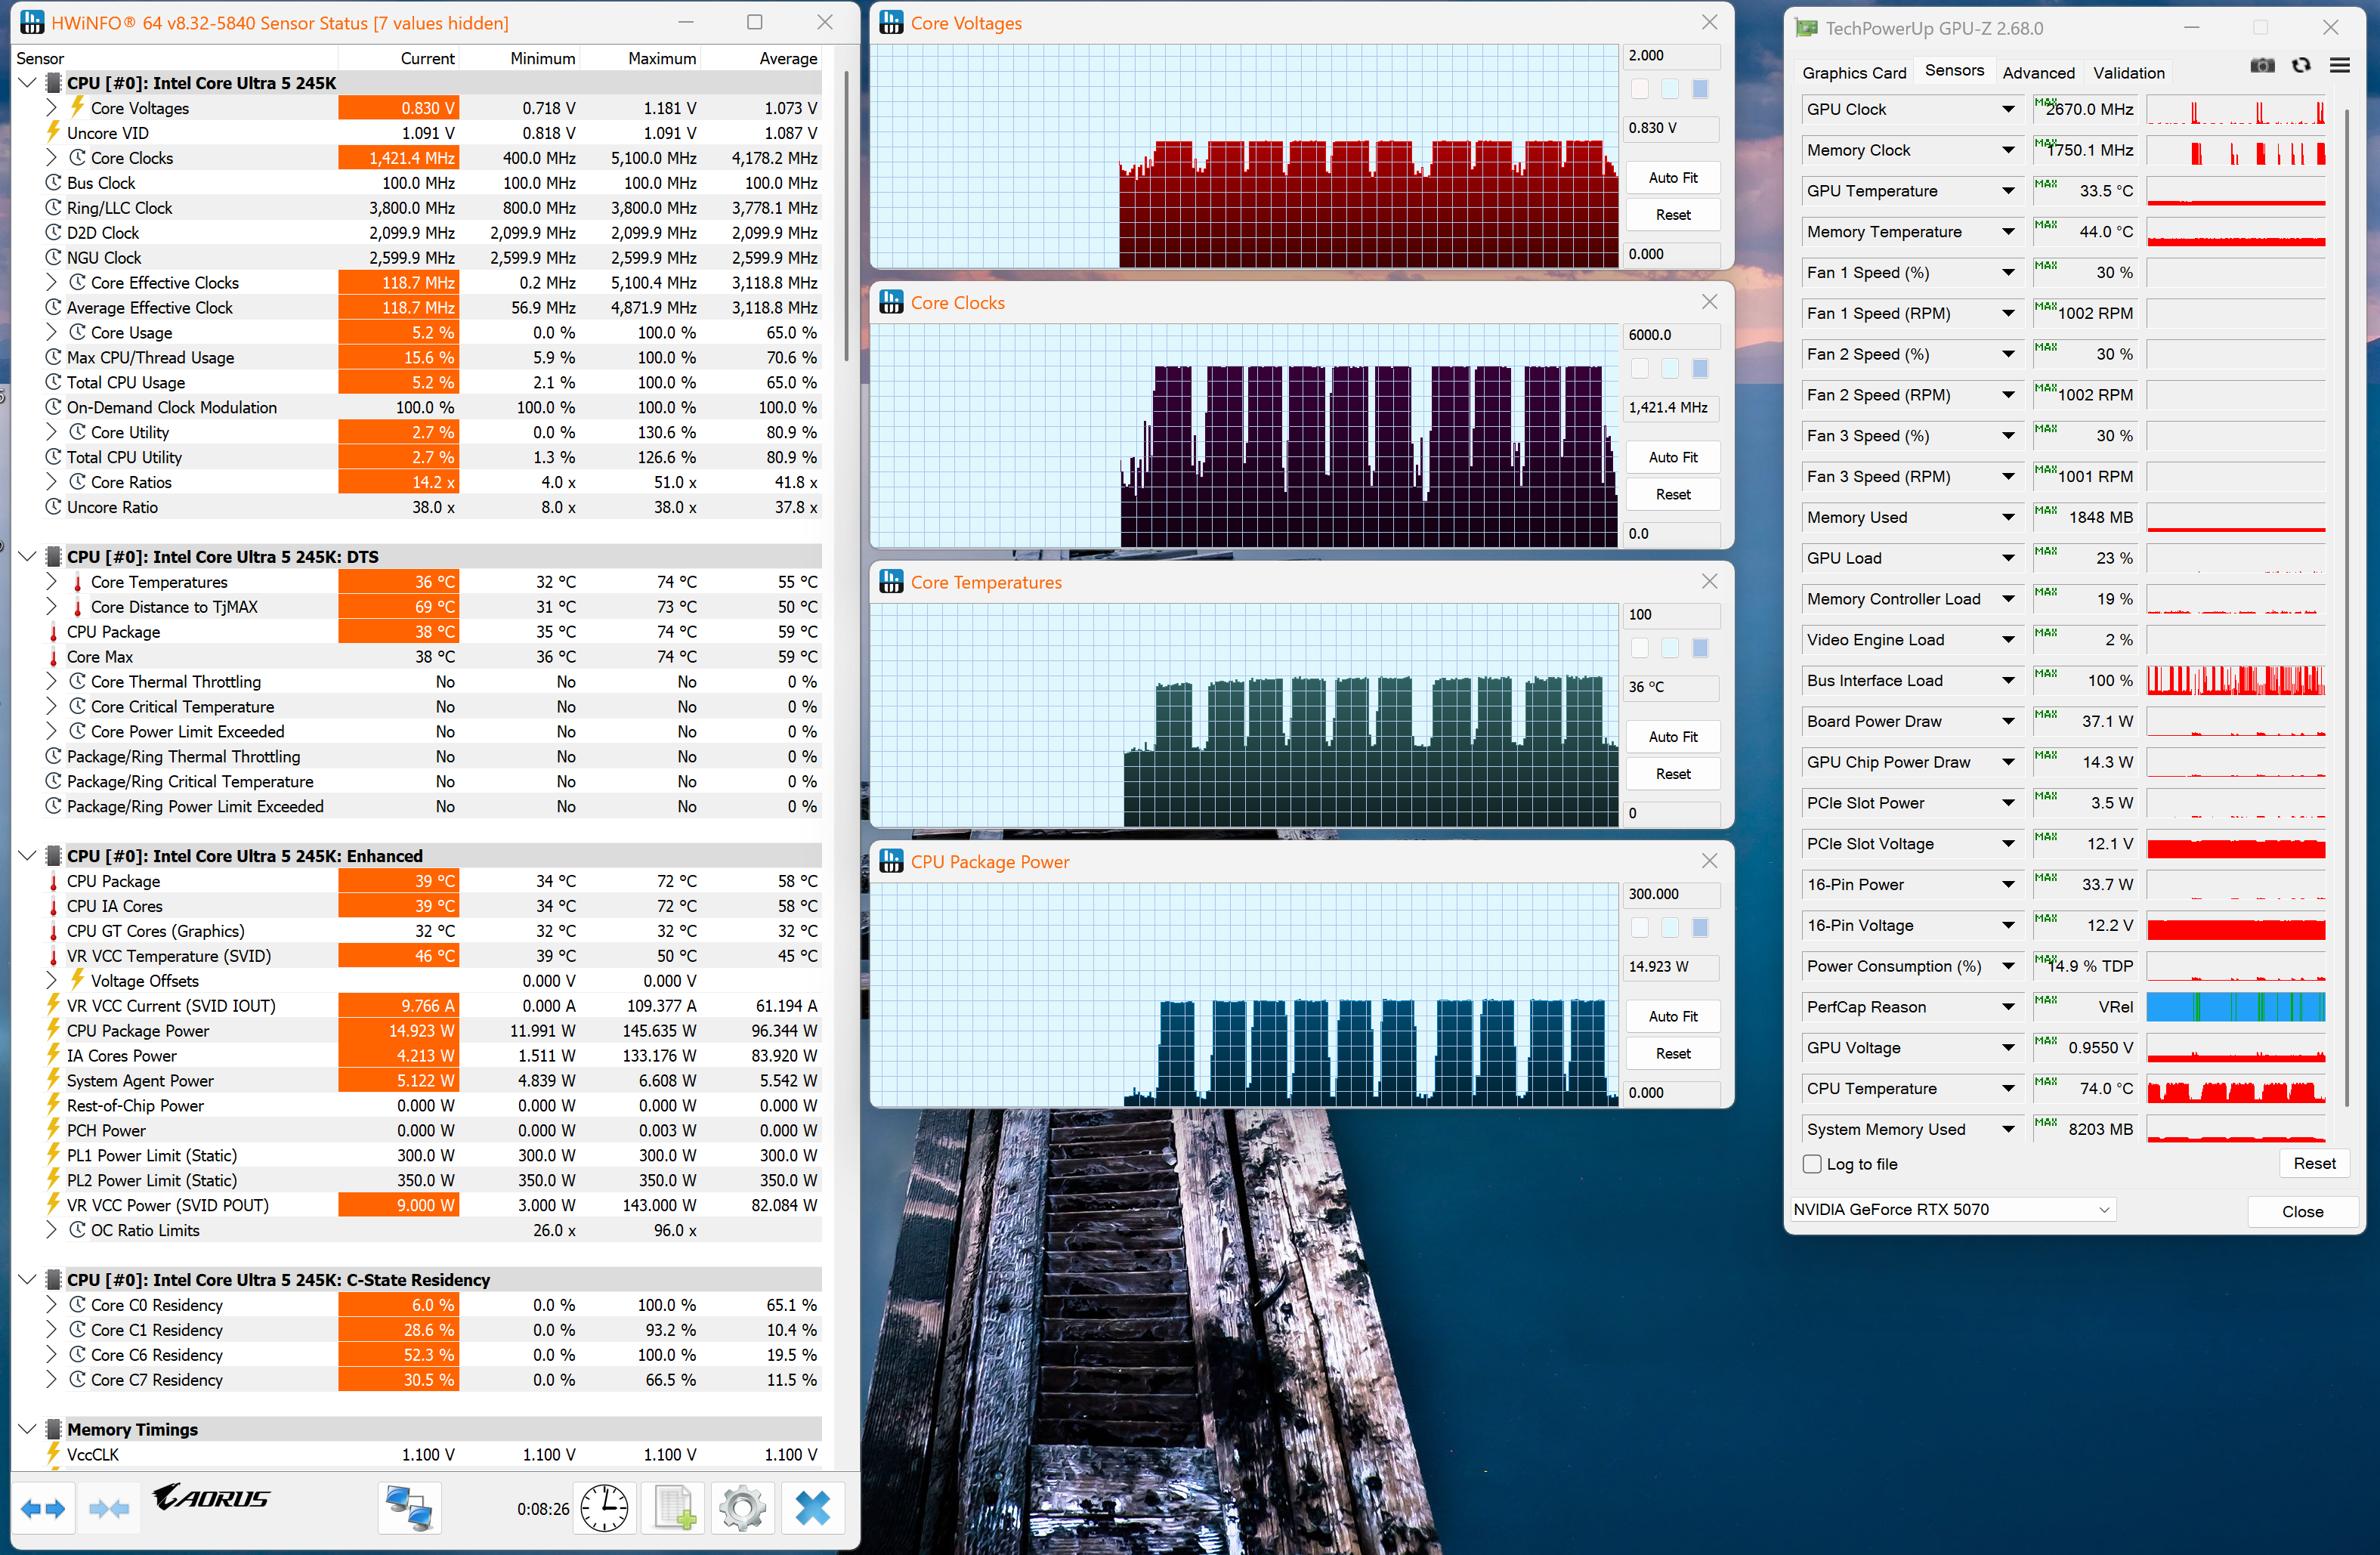This screenshot has width=2380, height=1555.
Task: Click Auto Fit in Core Temperatures graph
Action: tap(1673, 737)
